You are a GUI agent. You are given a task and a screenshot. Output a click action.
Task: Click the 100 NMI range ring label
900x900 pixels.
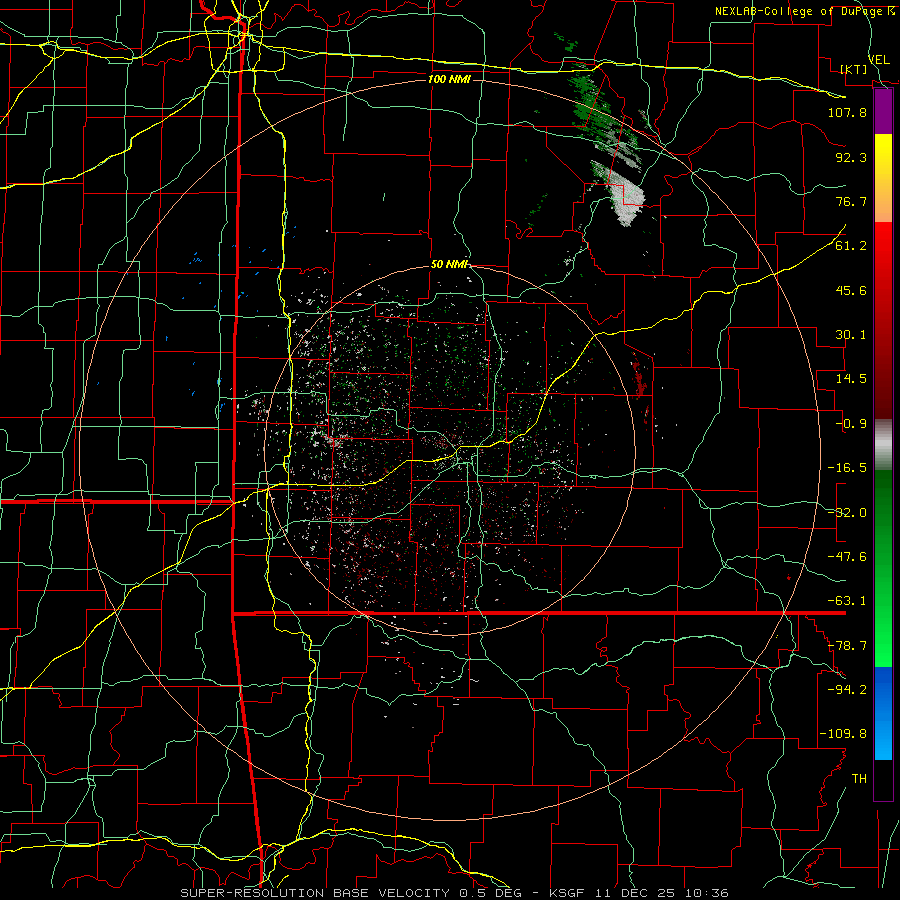pyautogui.click(x=449, y=79)
